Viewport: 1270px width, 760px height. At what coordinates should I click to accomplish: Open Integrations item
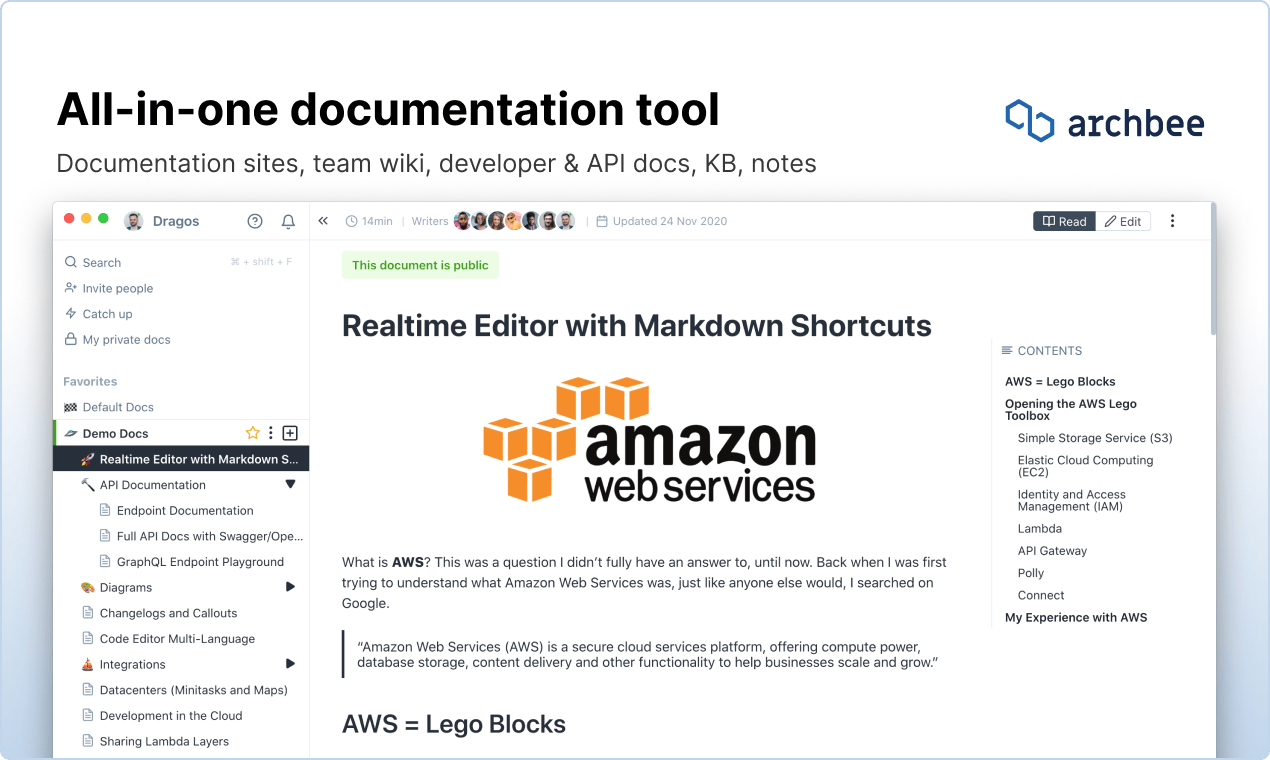tap(133, 665)
